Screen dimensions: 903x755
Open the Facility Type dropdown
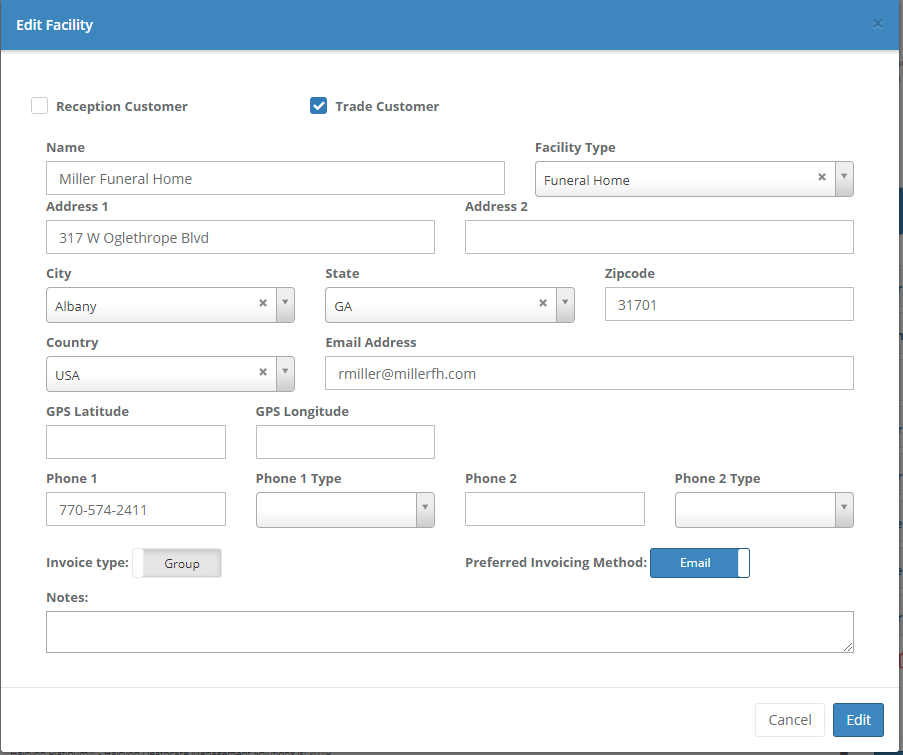[x=843, y=177]
